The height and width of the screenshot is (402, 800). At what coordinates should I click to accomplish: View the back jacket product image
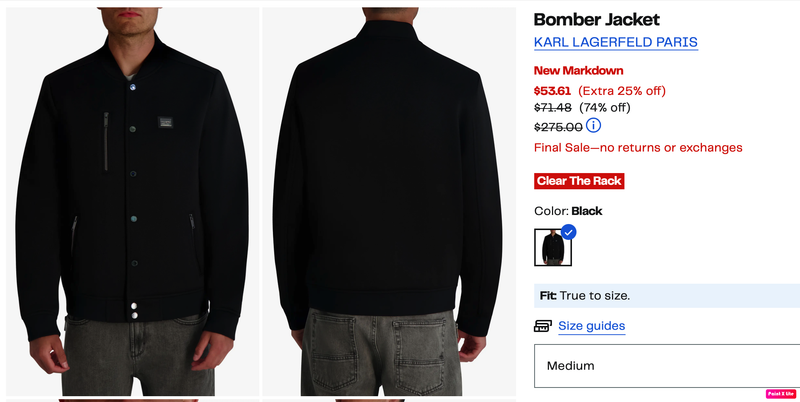pyautogui.click(x=389, y=202)
